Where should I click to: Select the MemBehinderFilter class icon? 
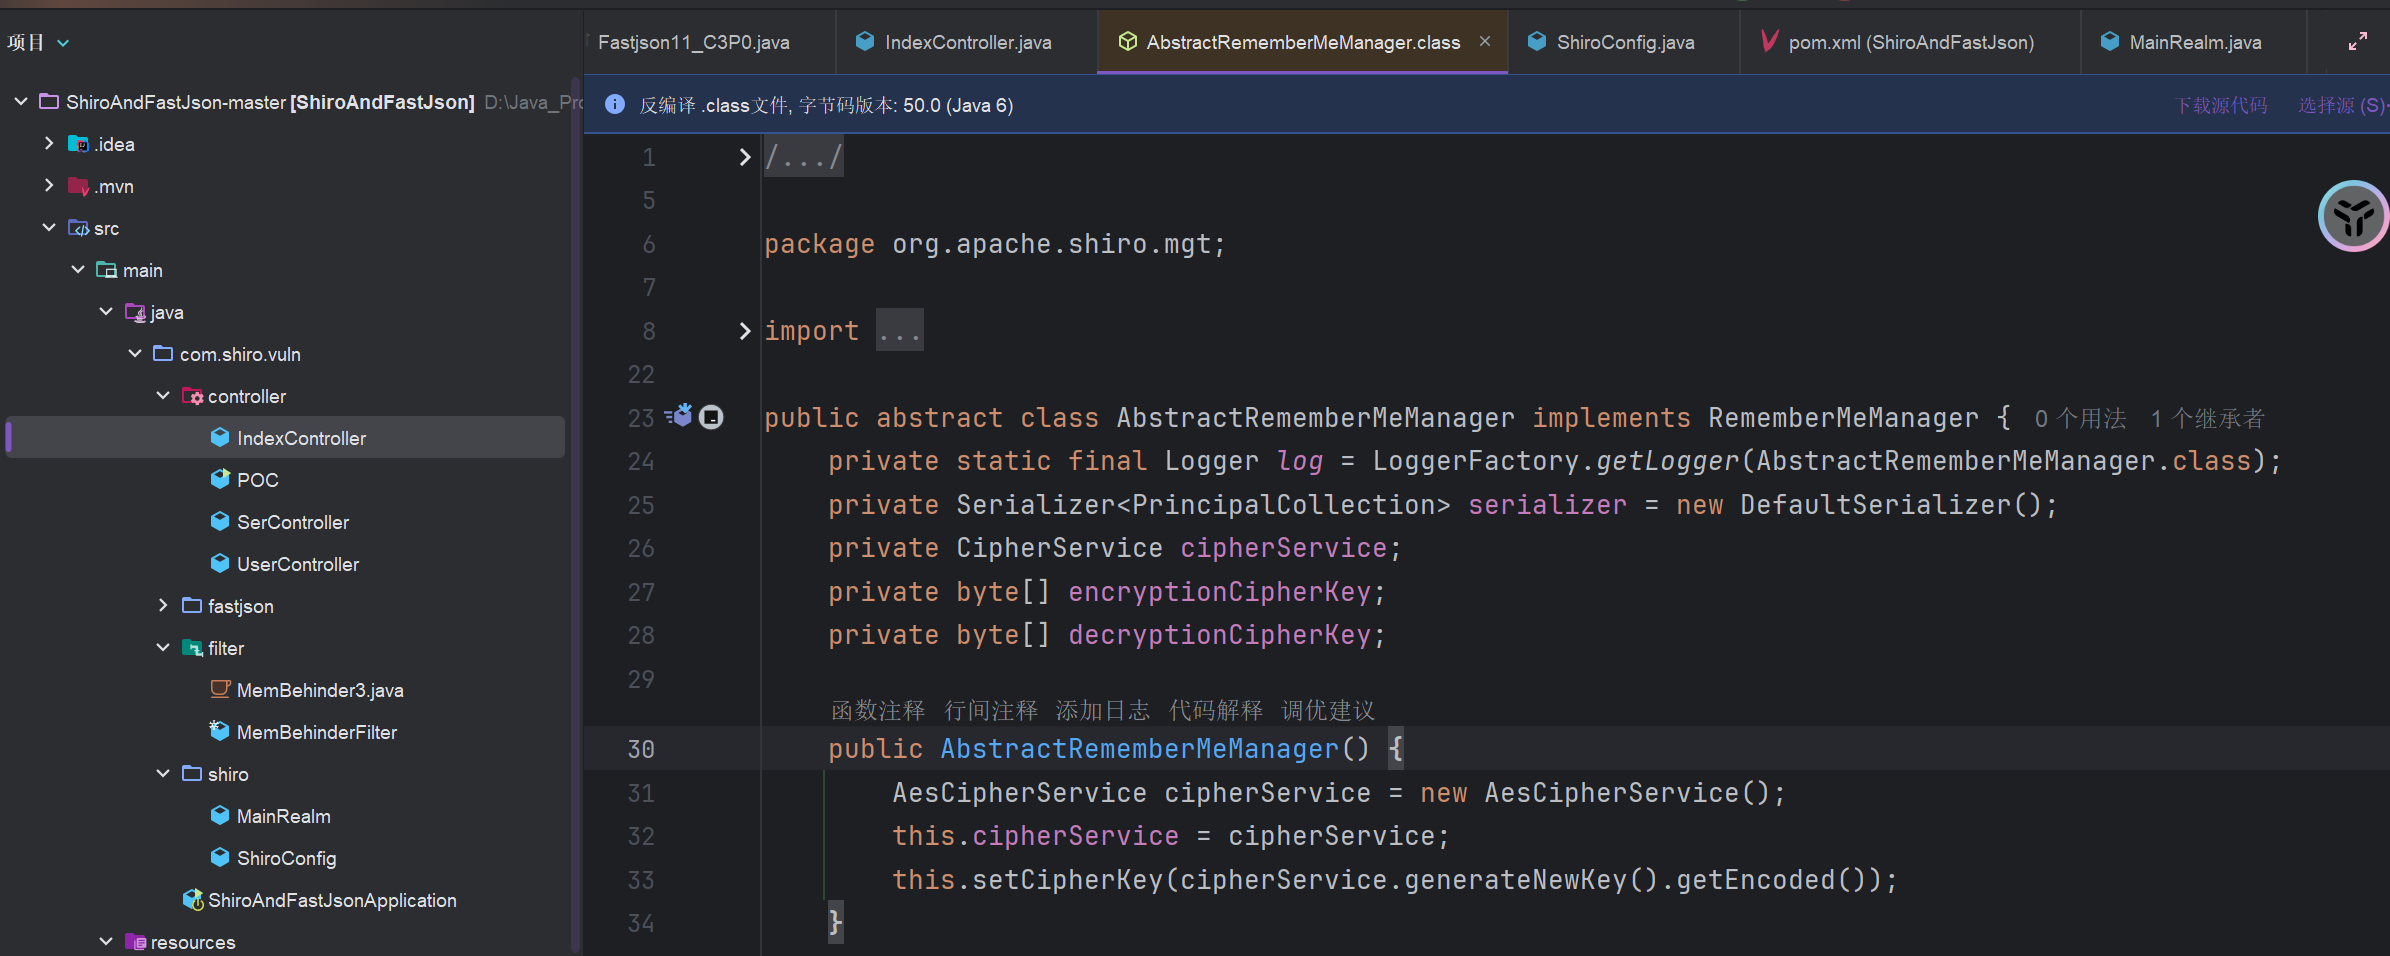(219, 731)
